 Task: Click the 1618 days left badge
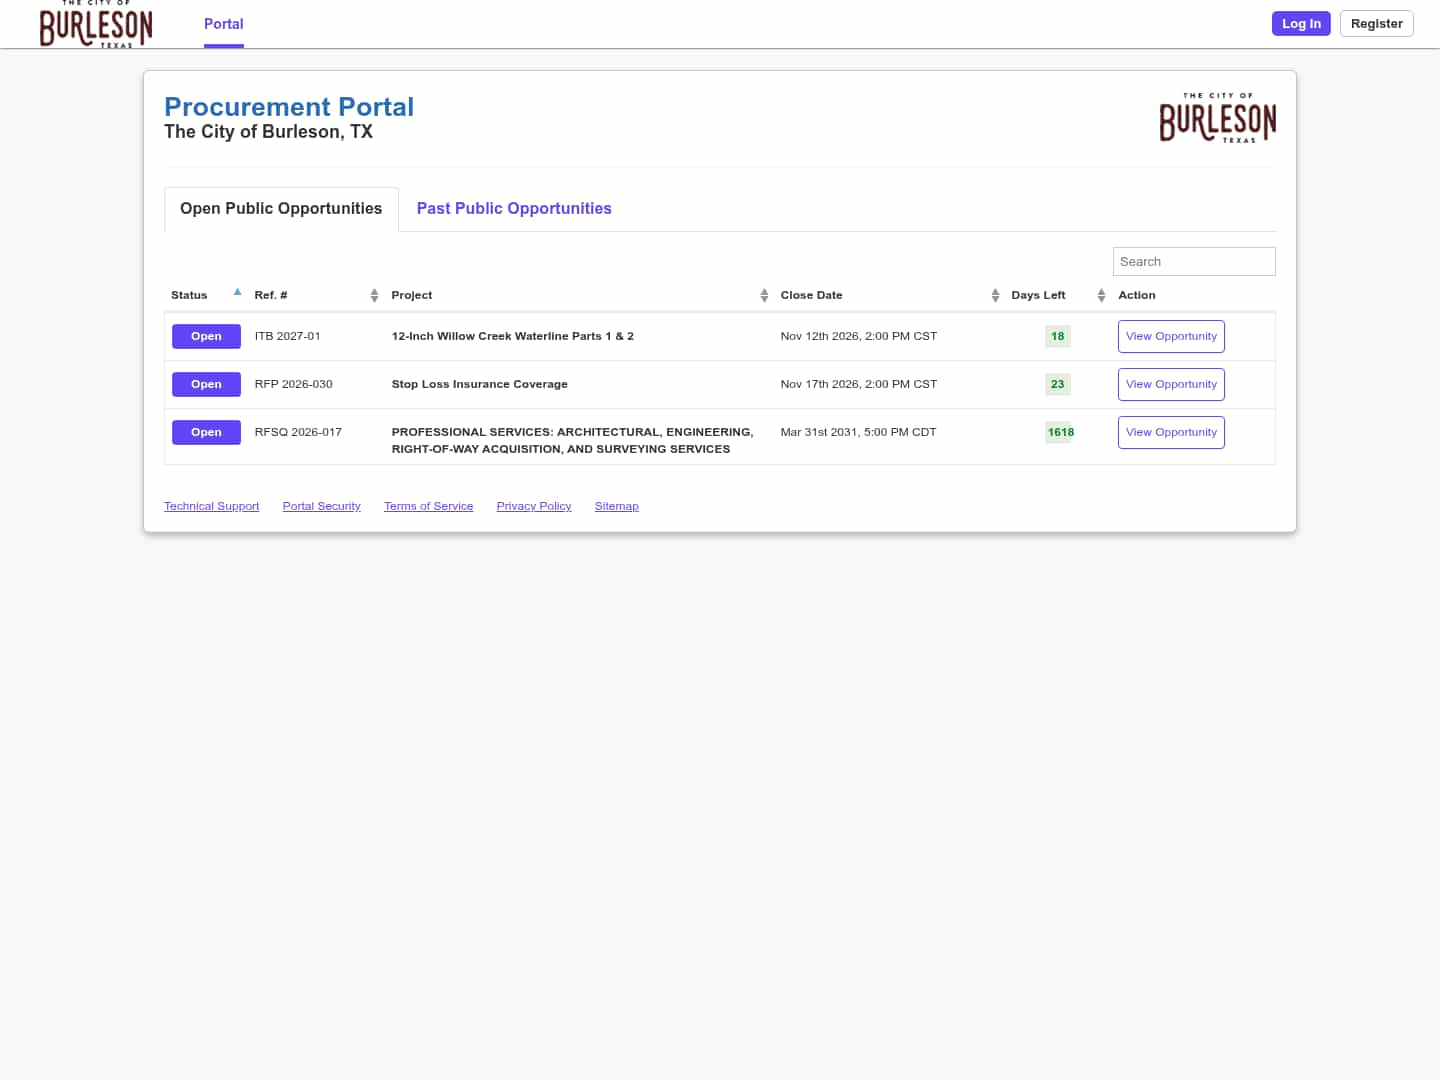pos(1060,432)
